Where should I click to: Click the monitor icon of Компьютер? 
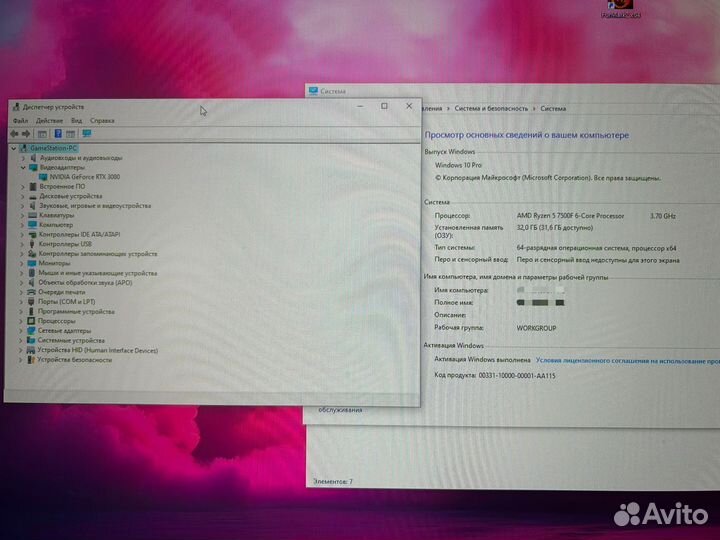32,225
